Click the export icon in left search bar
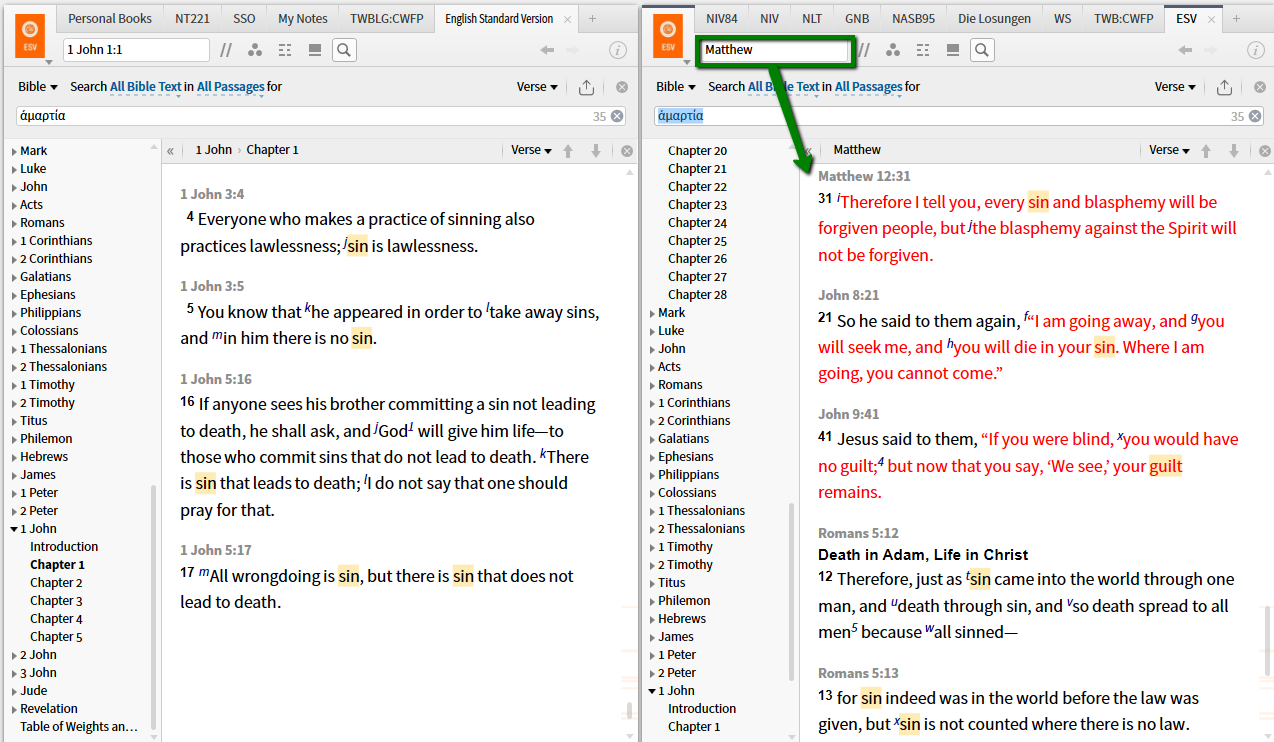This screenshot has width=1274, height=742. pos(587,87)
